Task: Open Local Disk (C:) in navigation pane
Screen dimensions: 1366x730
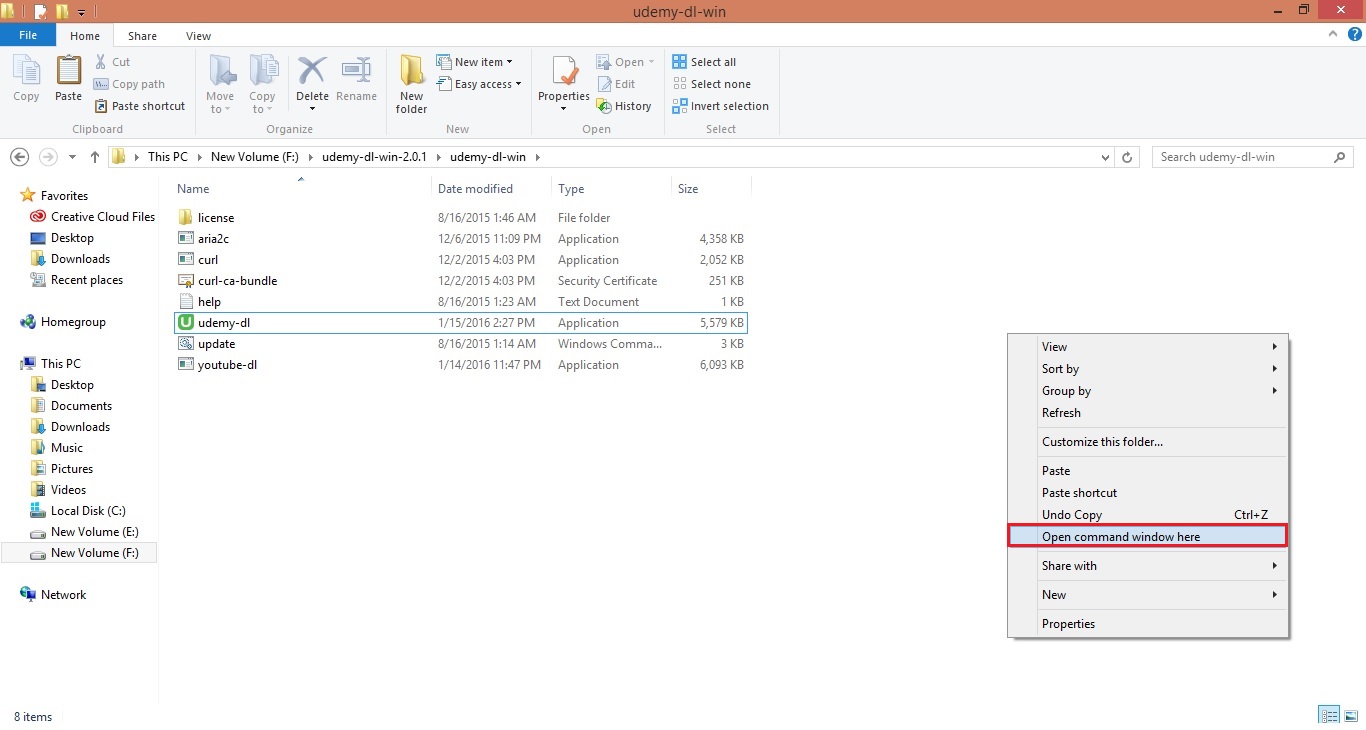Action: click(78, 511)
